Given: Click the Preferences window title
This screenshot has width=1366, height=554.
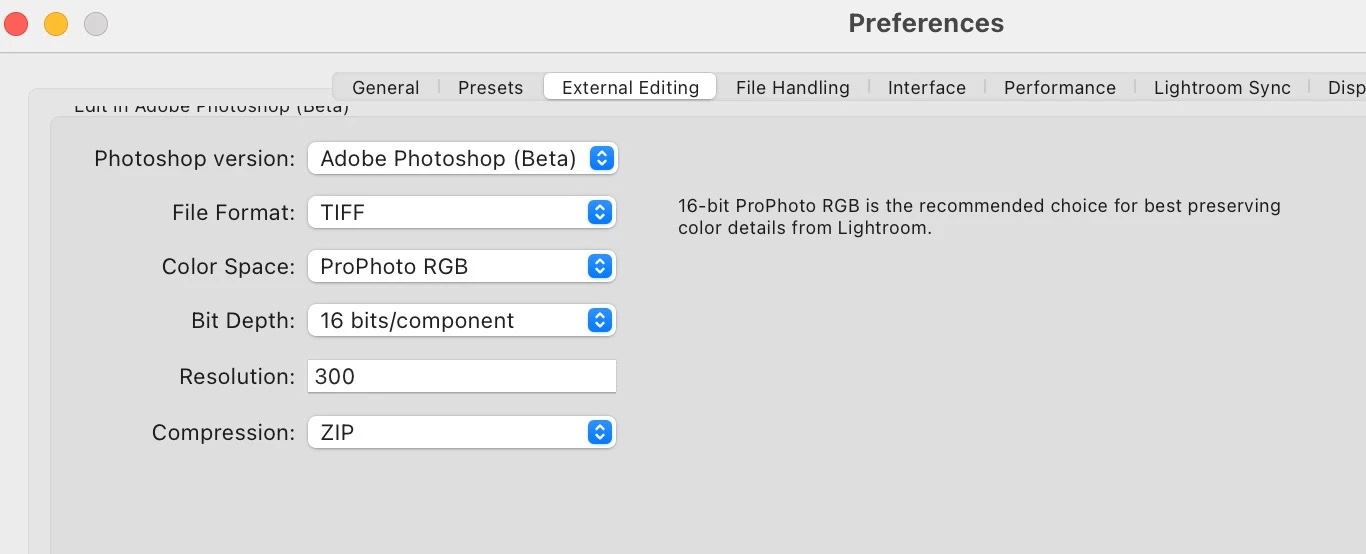Looking at the screenshot, I should (x=926, y=23).
